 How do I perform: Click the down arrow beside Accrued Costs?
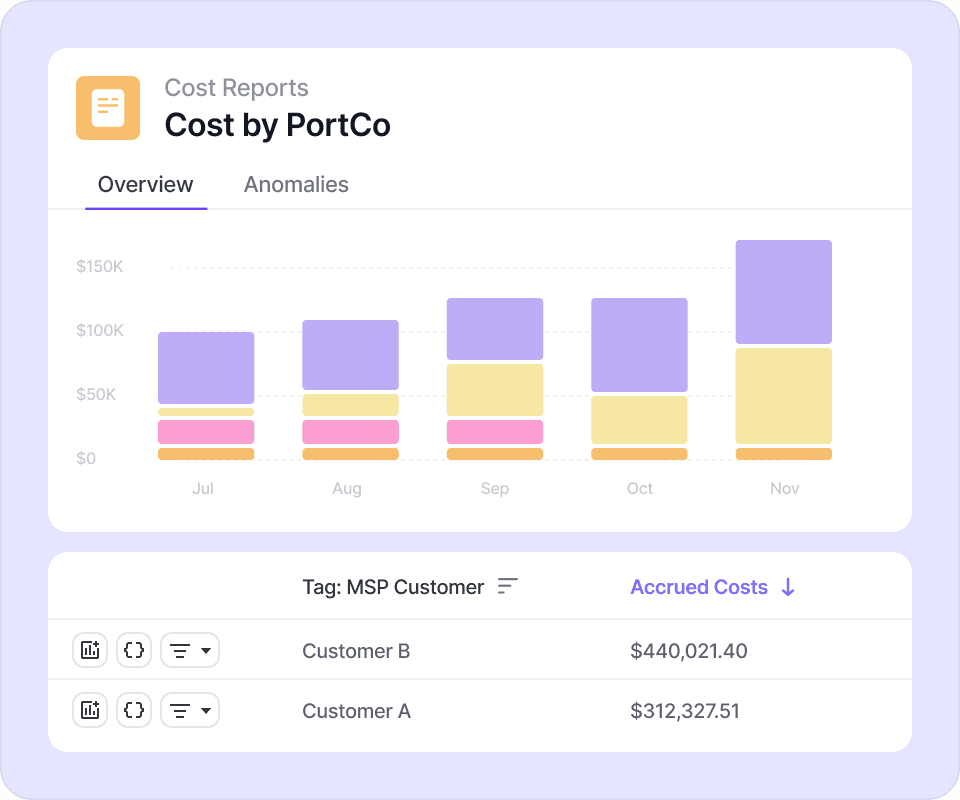788,587
